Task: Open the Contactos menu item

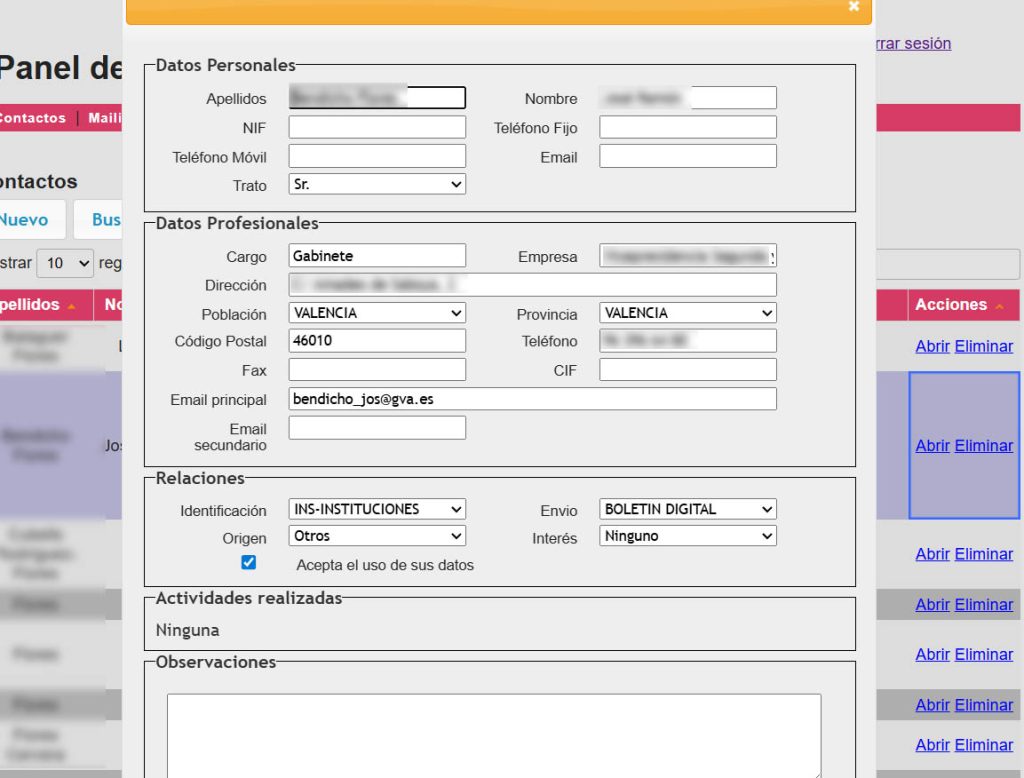Action: click(x=32, y=118)
